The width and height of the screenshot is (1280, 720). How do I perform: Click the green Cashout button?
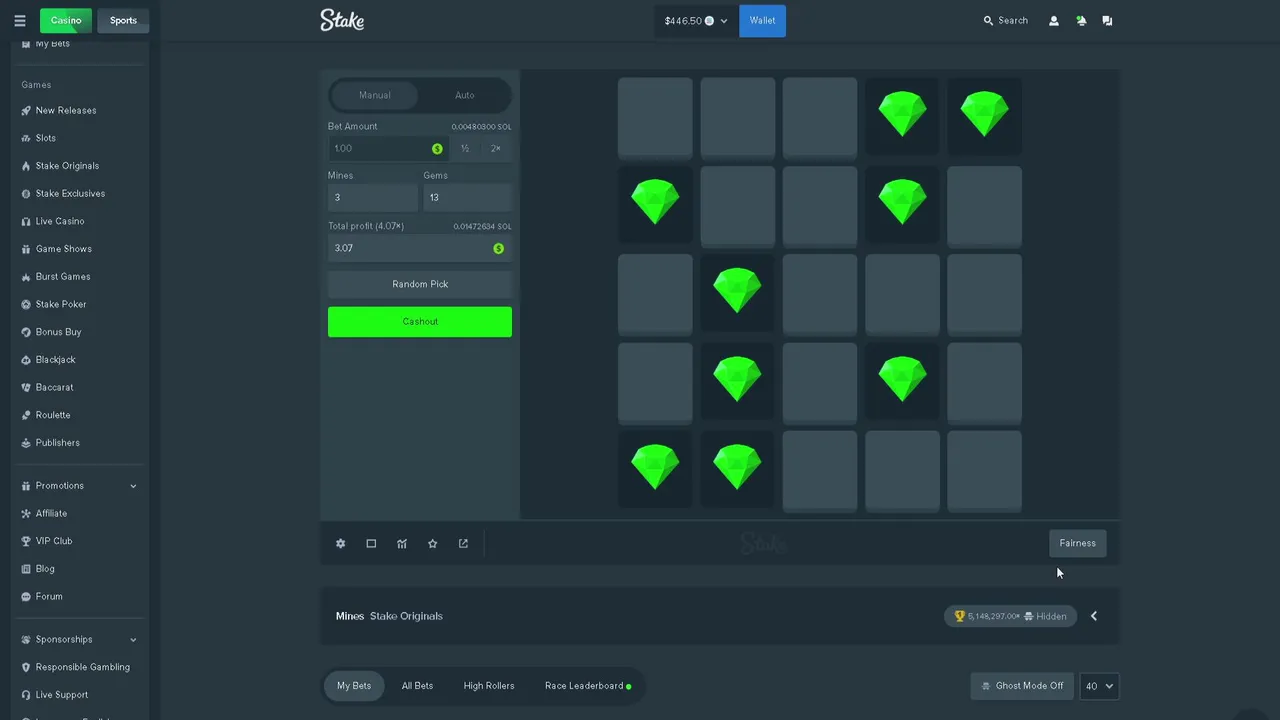pyautogui.click(x=420, y=321)
